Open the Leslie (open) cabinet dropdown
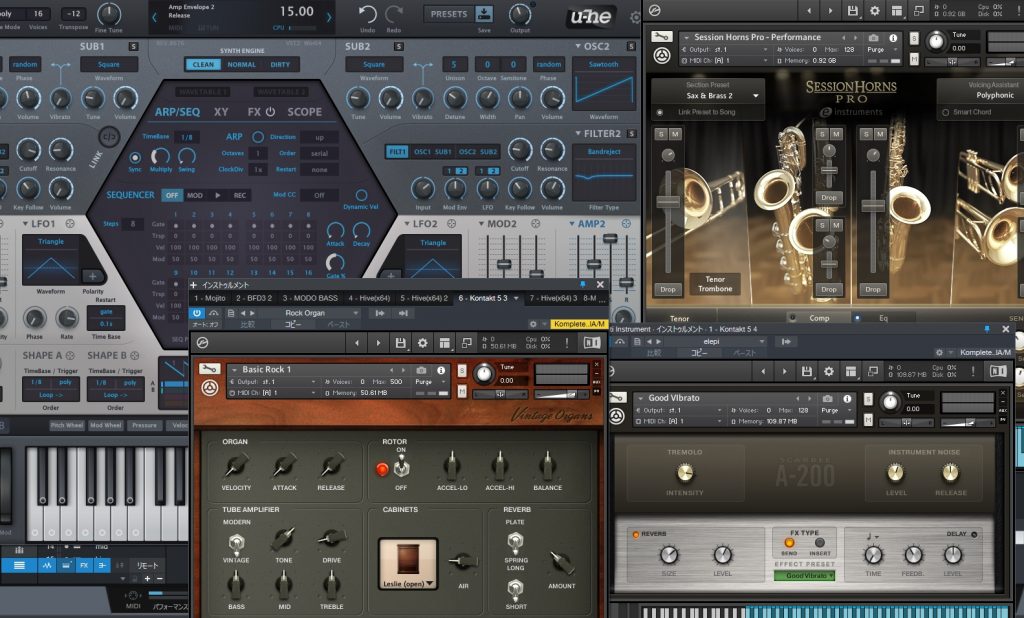Image resolution: width=1024 pixels, height=618 pixels. click(x=407, y=582)
